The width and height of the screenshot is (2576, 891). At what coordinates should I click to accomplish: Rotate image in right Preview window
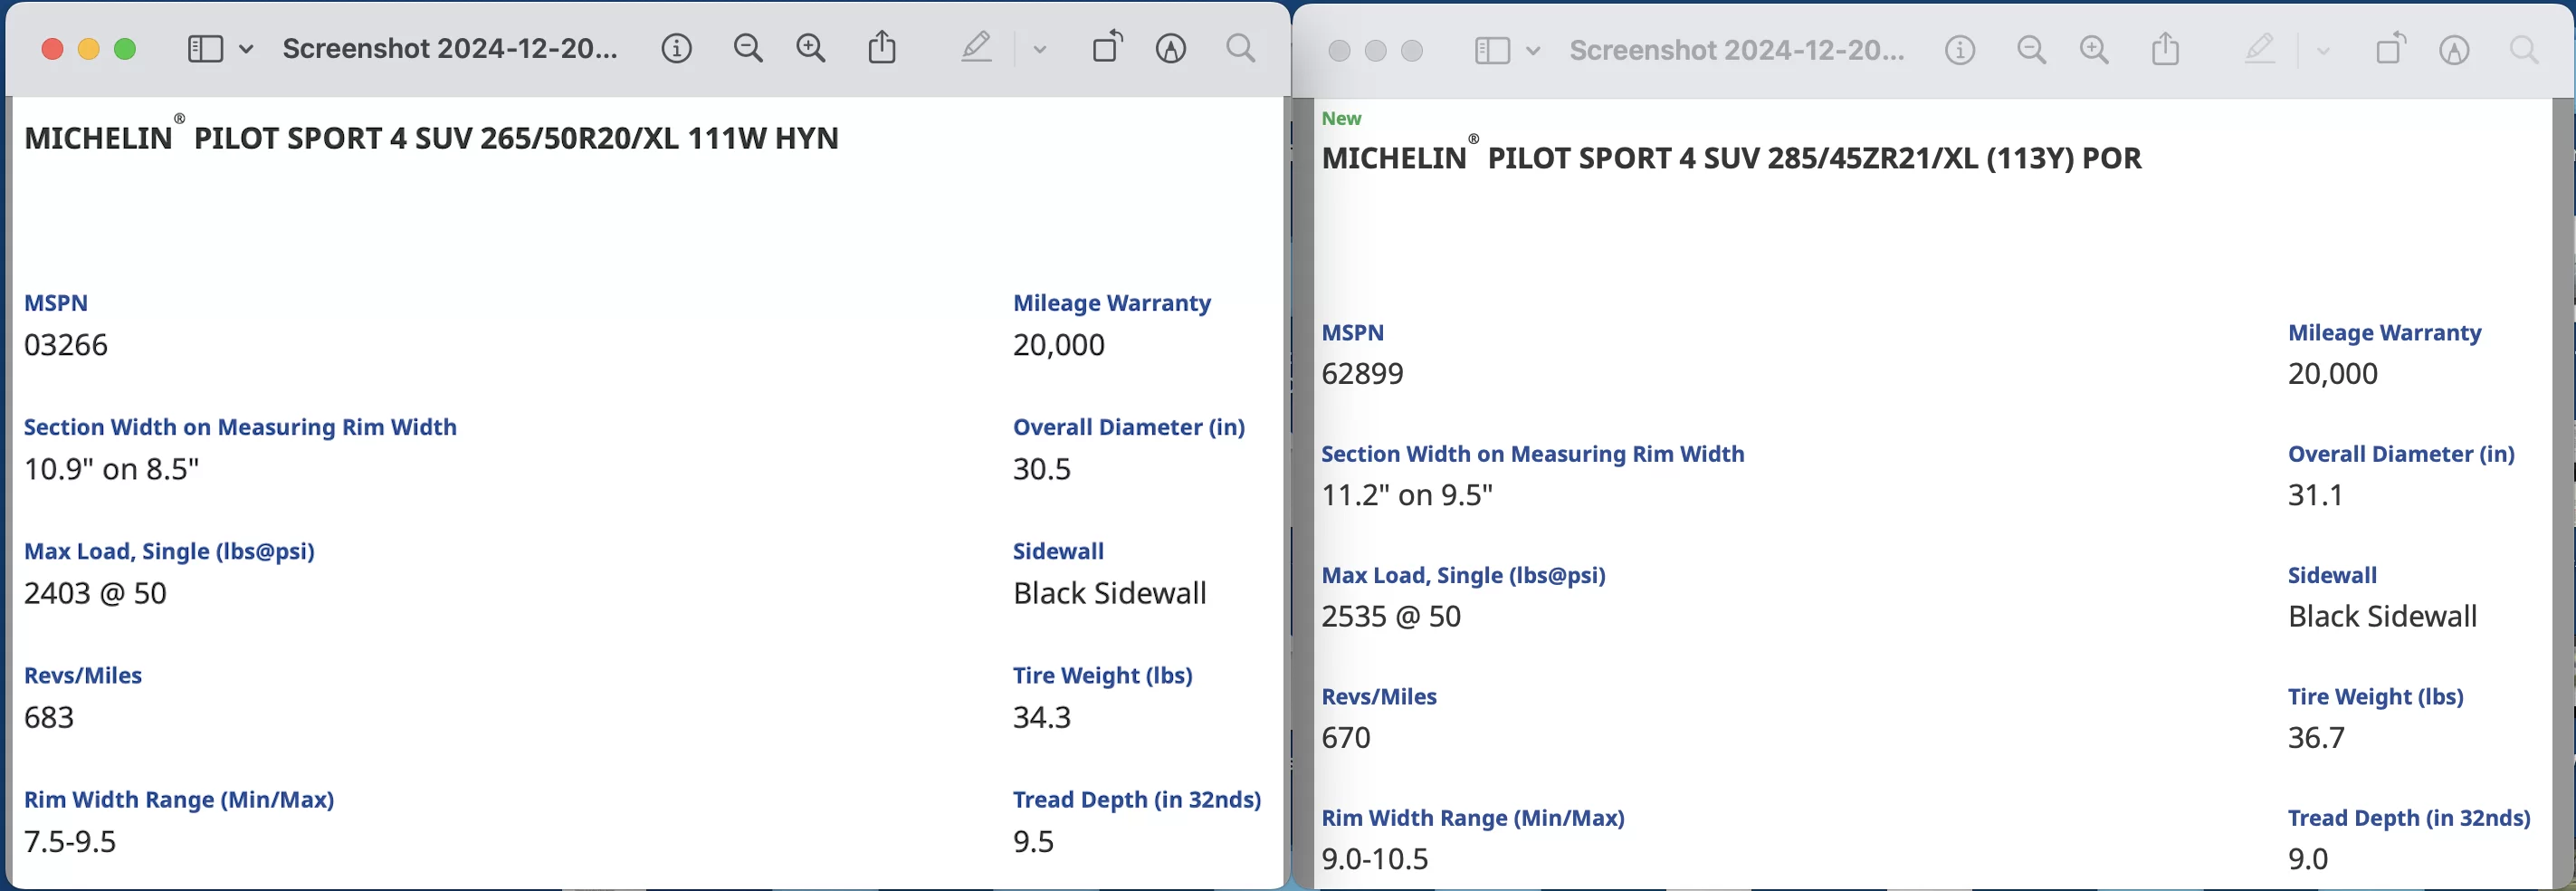[2390, 48]
